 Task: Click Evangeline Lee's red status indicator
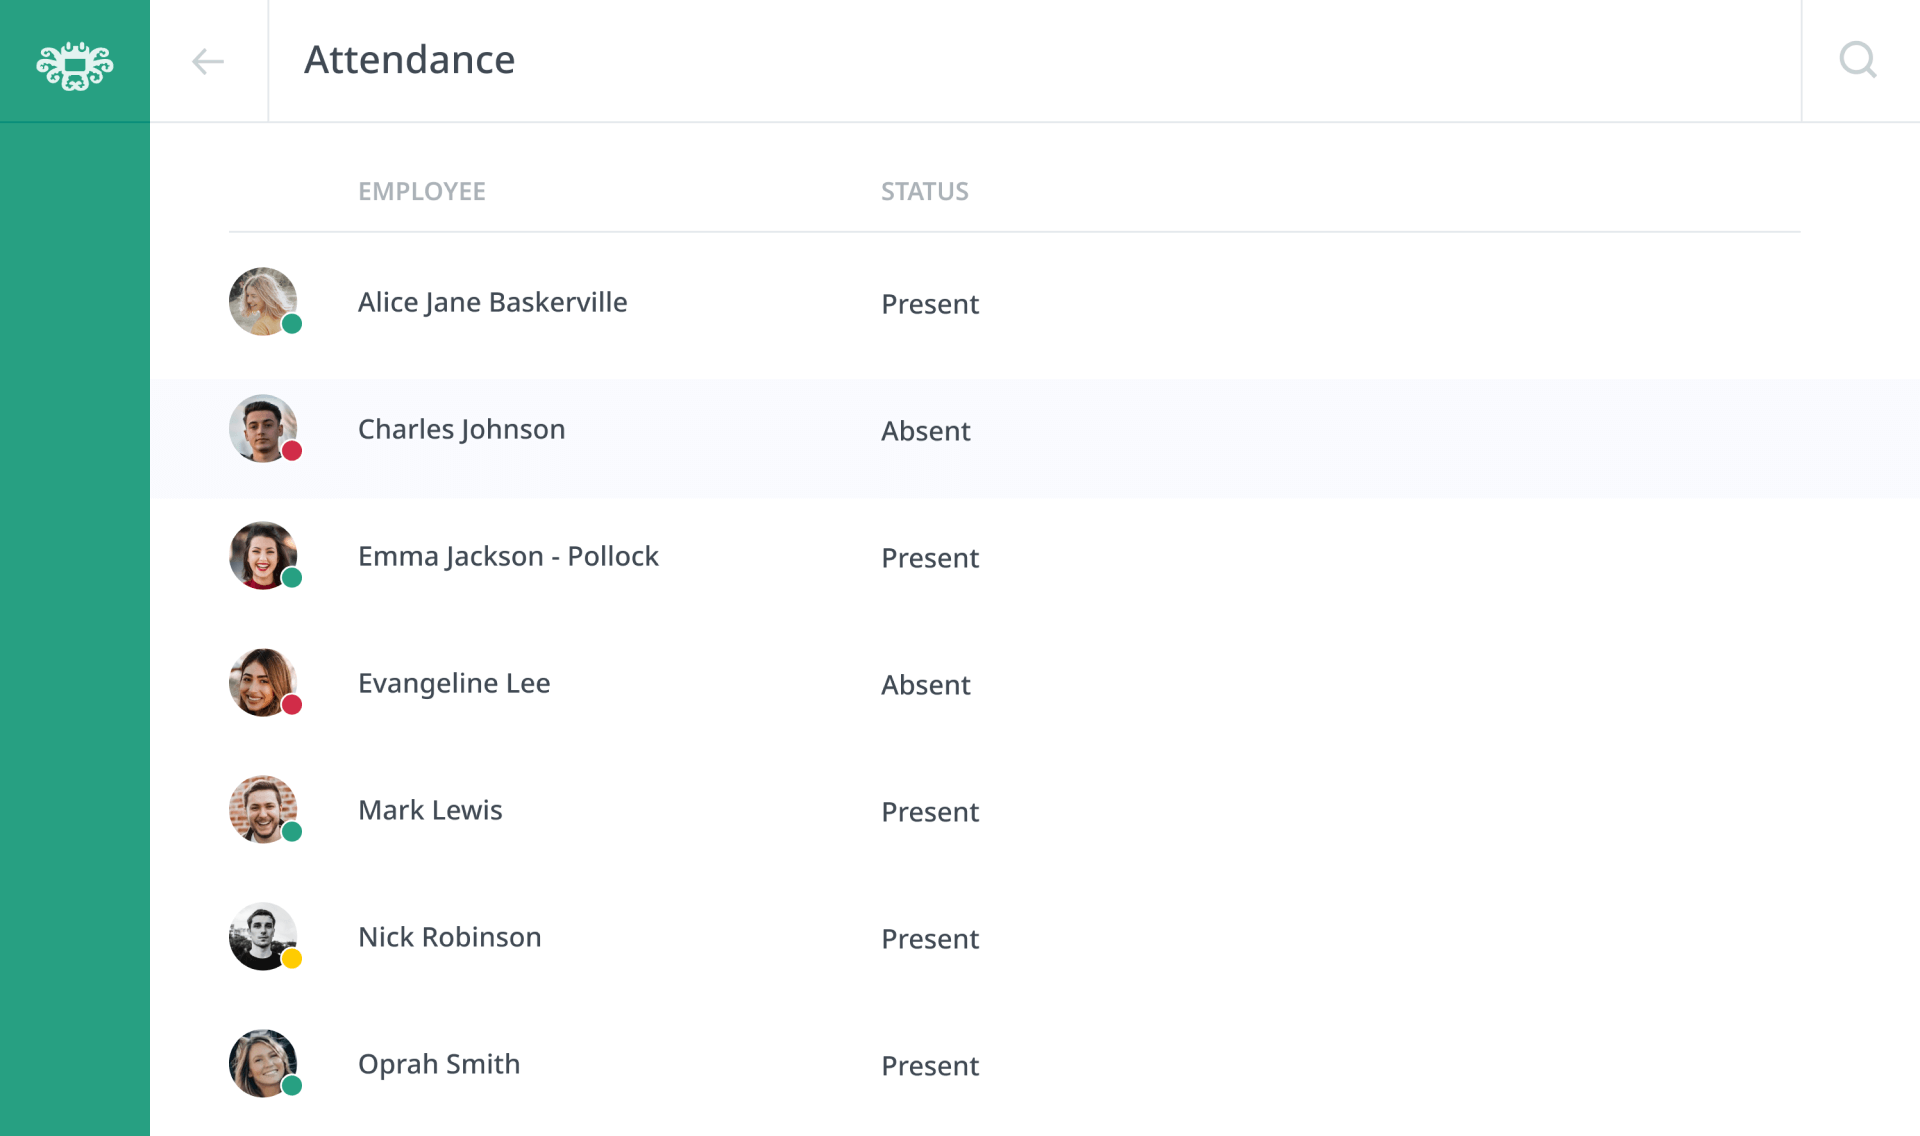(292, 705)
